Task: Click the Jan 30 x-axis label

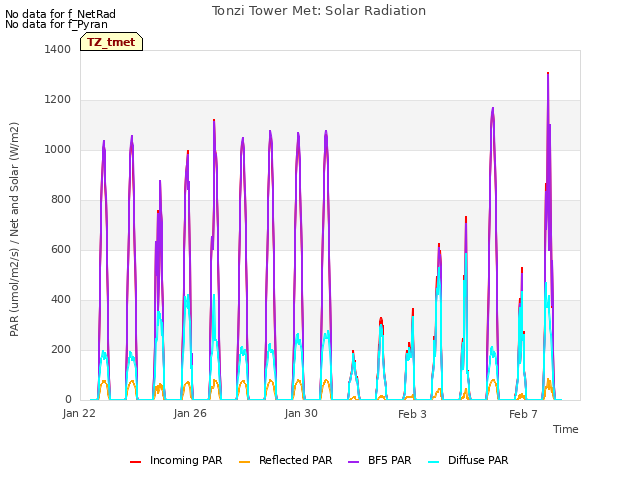Action: (x=301, y=413)
